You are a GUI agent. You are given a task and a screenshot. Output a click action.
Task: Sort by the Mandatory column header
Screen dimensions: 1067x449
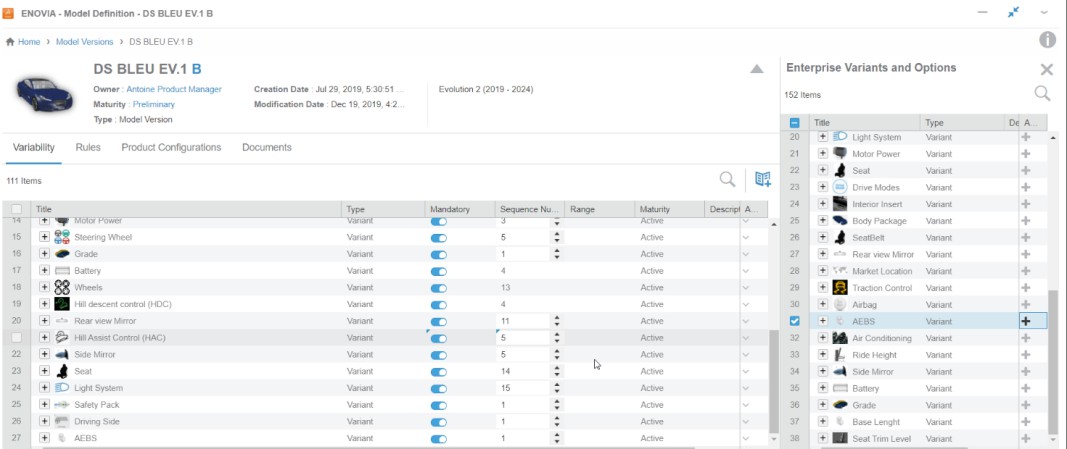point(450,210)
